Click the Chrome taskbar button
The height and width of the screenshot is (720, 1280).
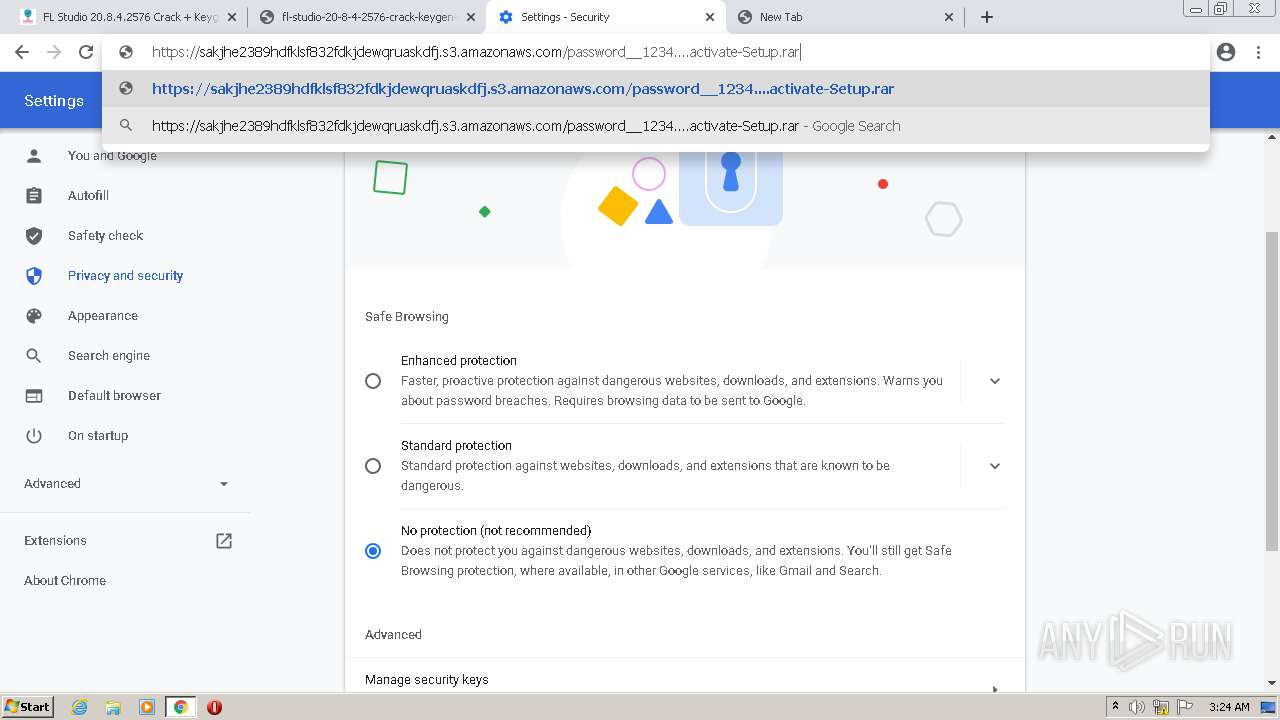pyautogui.click(x=180, y=707)
